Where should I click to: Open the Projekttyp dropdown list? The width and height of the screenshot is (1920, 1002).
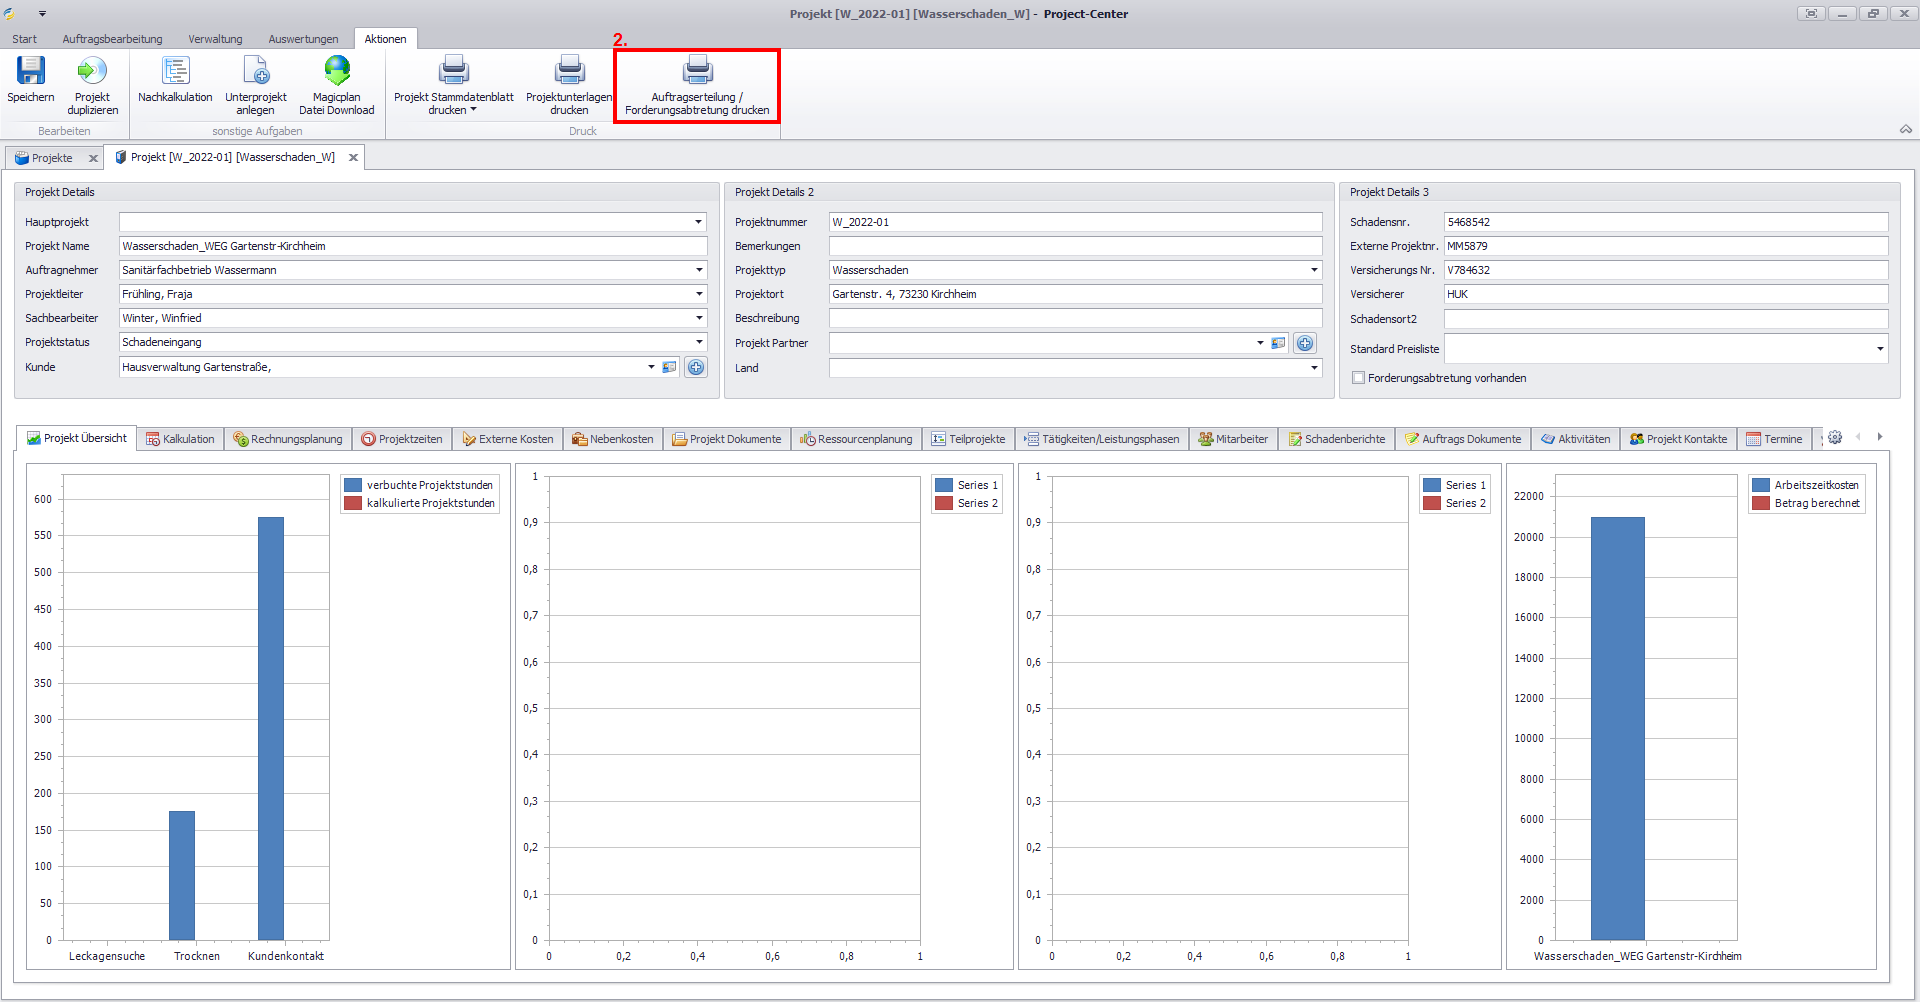[x=1314, y=270]
